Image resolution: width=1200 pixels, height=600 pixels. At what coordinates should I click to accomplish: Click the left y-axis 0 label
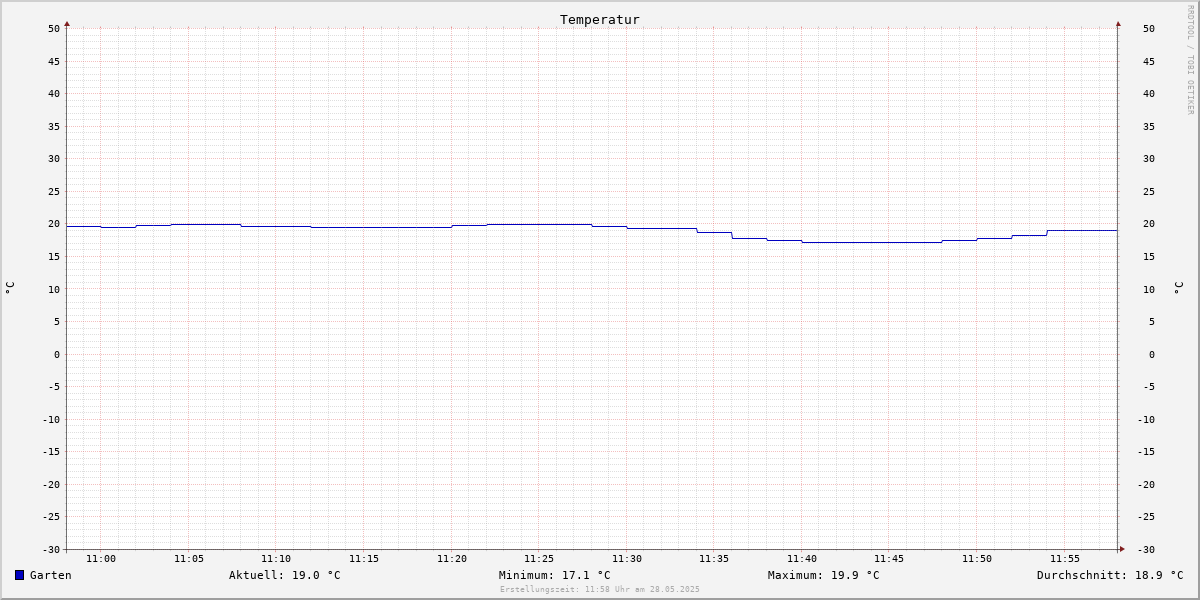coord(57,355)
